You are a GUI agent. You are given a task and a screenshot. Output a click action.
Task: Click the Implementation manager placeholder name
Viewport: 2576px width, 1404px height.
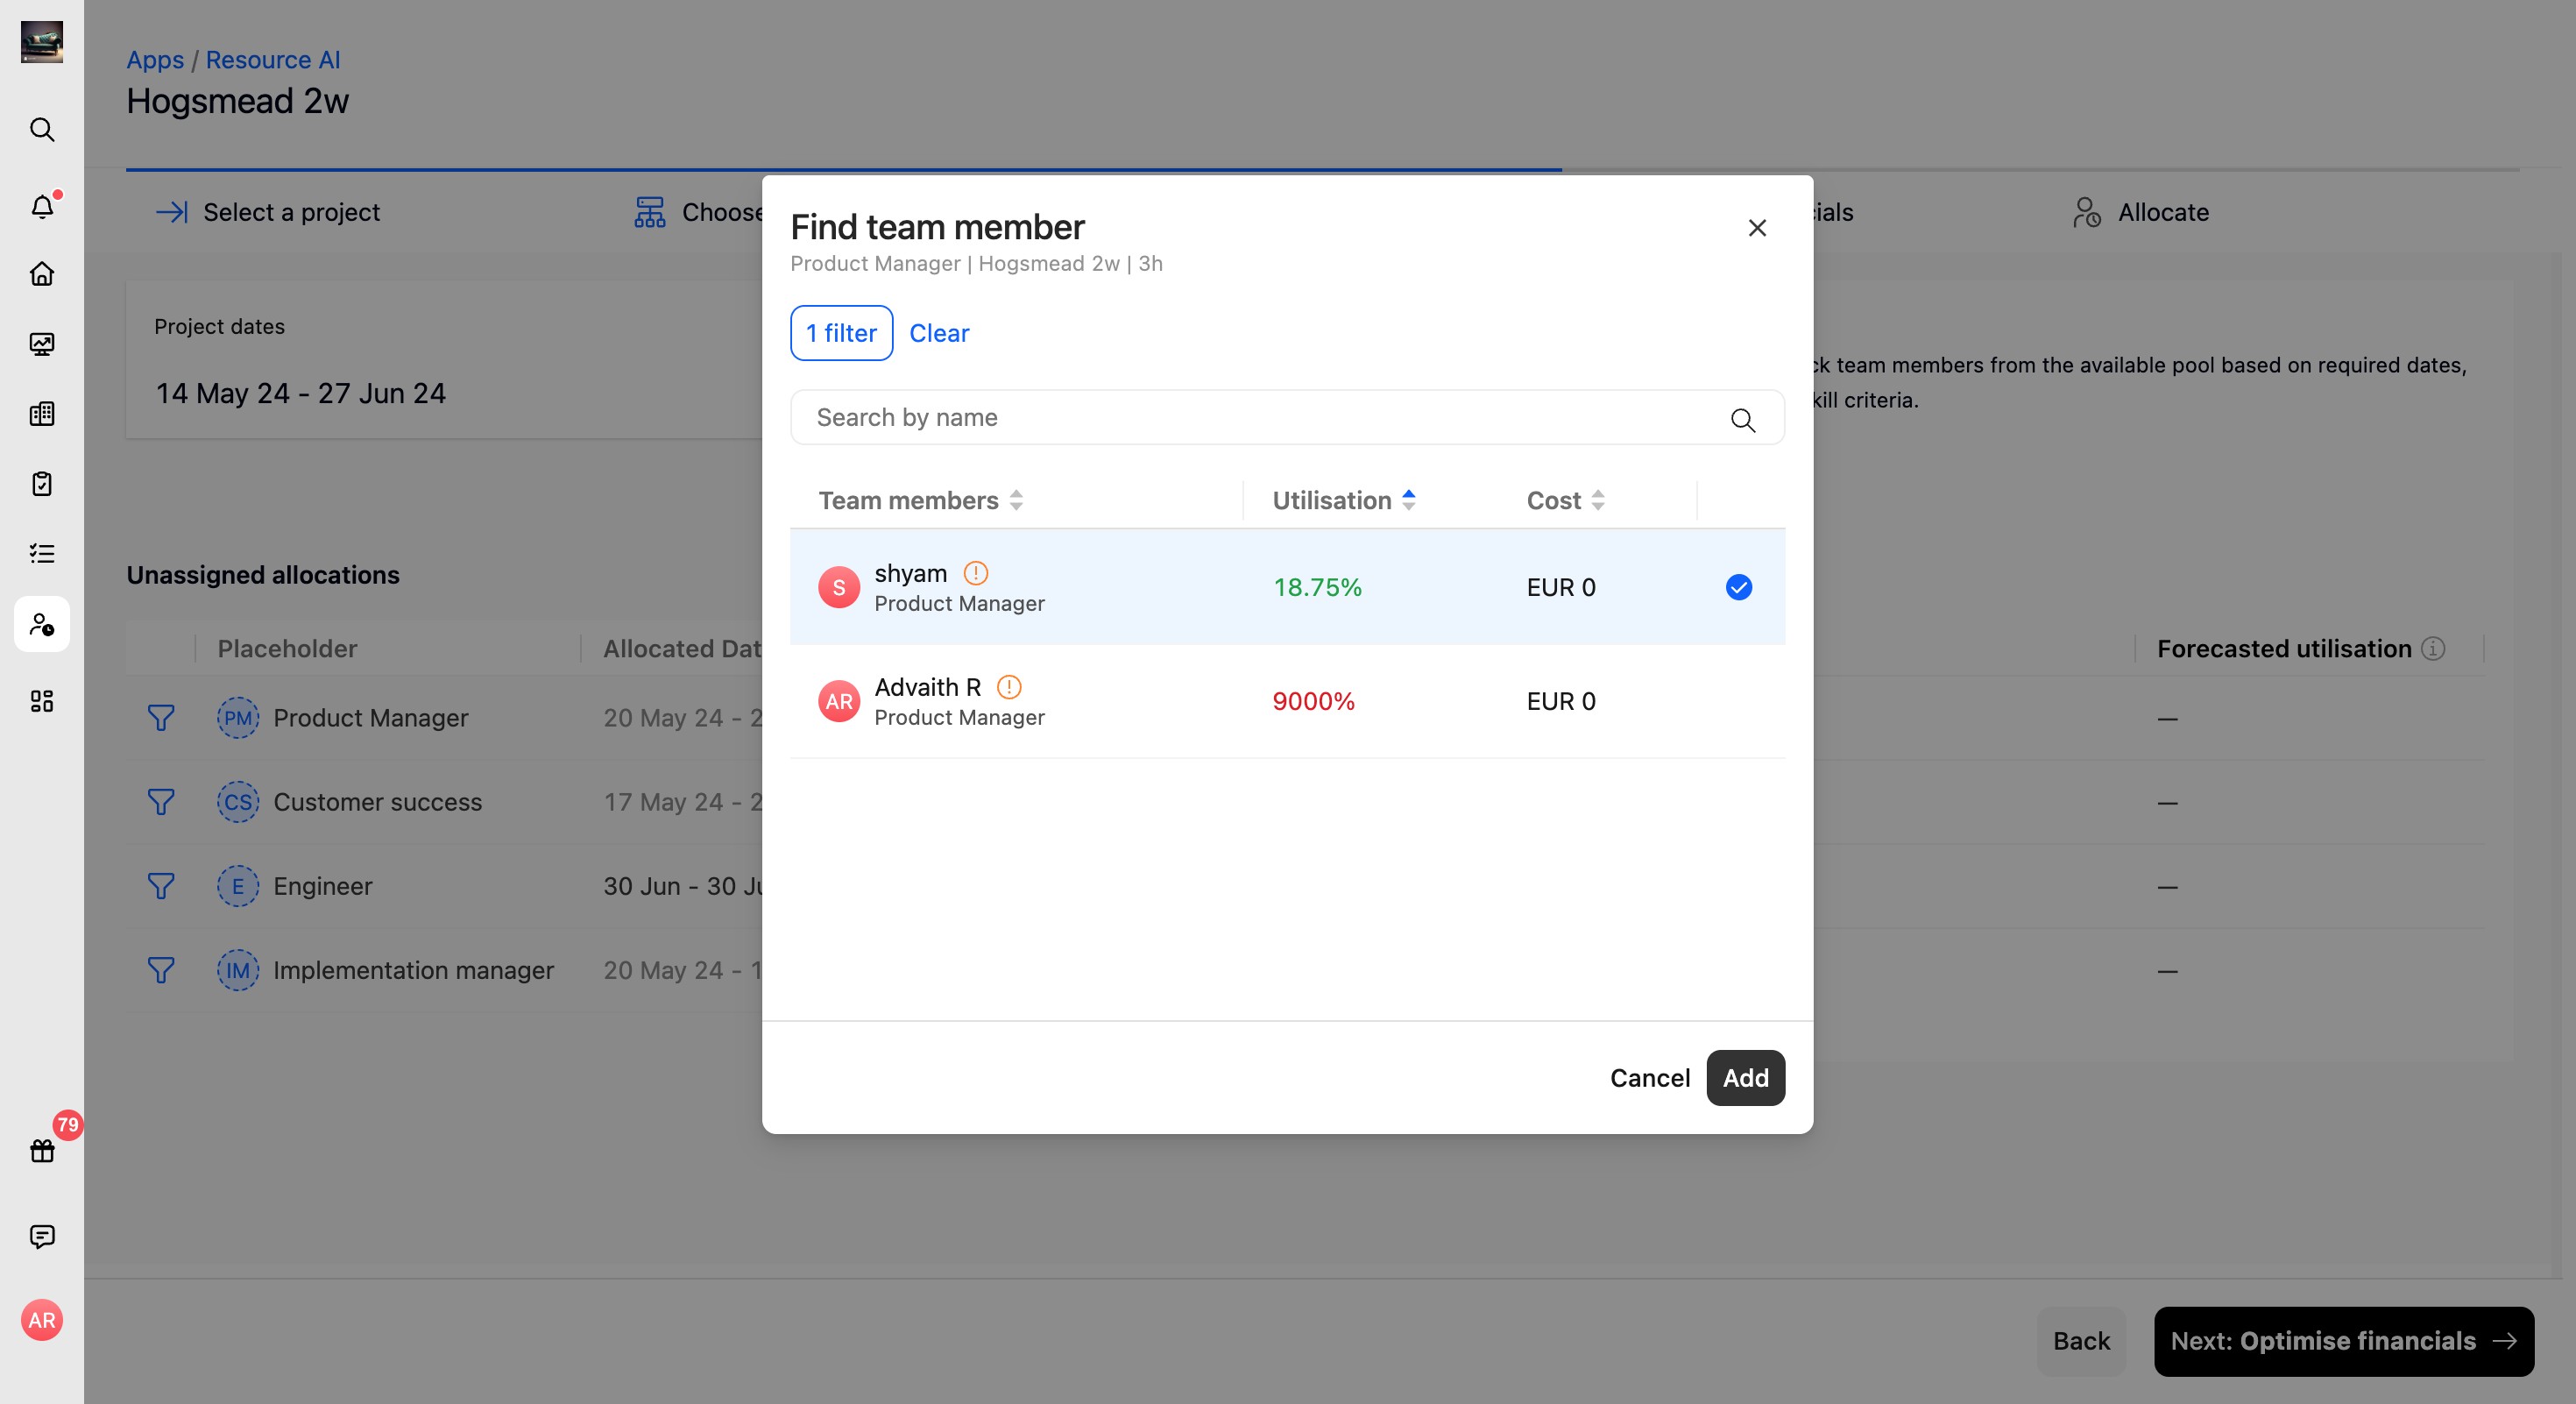coord(413,970)
